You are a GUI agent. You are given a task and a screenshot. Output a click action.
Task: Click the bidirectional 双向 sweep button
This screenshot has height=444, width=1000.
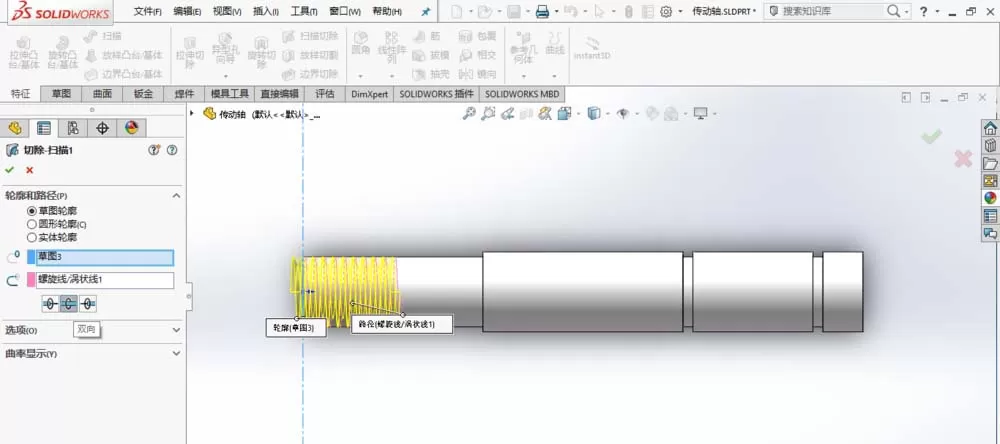(x=69, y=304)
